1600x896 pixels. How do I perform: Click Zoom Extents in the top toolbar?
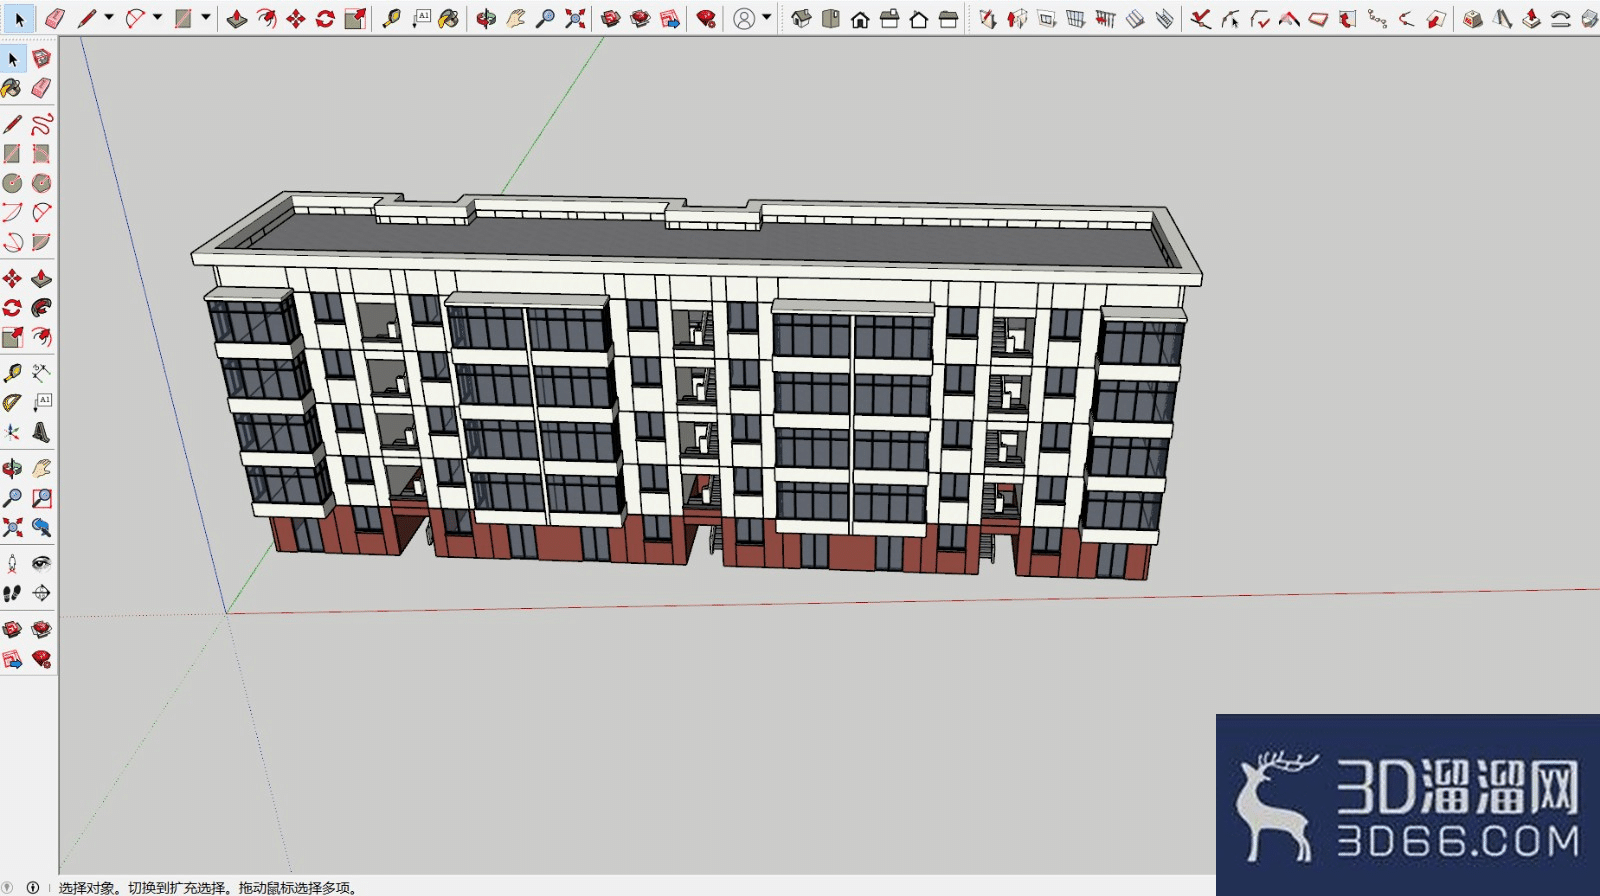[575, 18]
